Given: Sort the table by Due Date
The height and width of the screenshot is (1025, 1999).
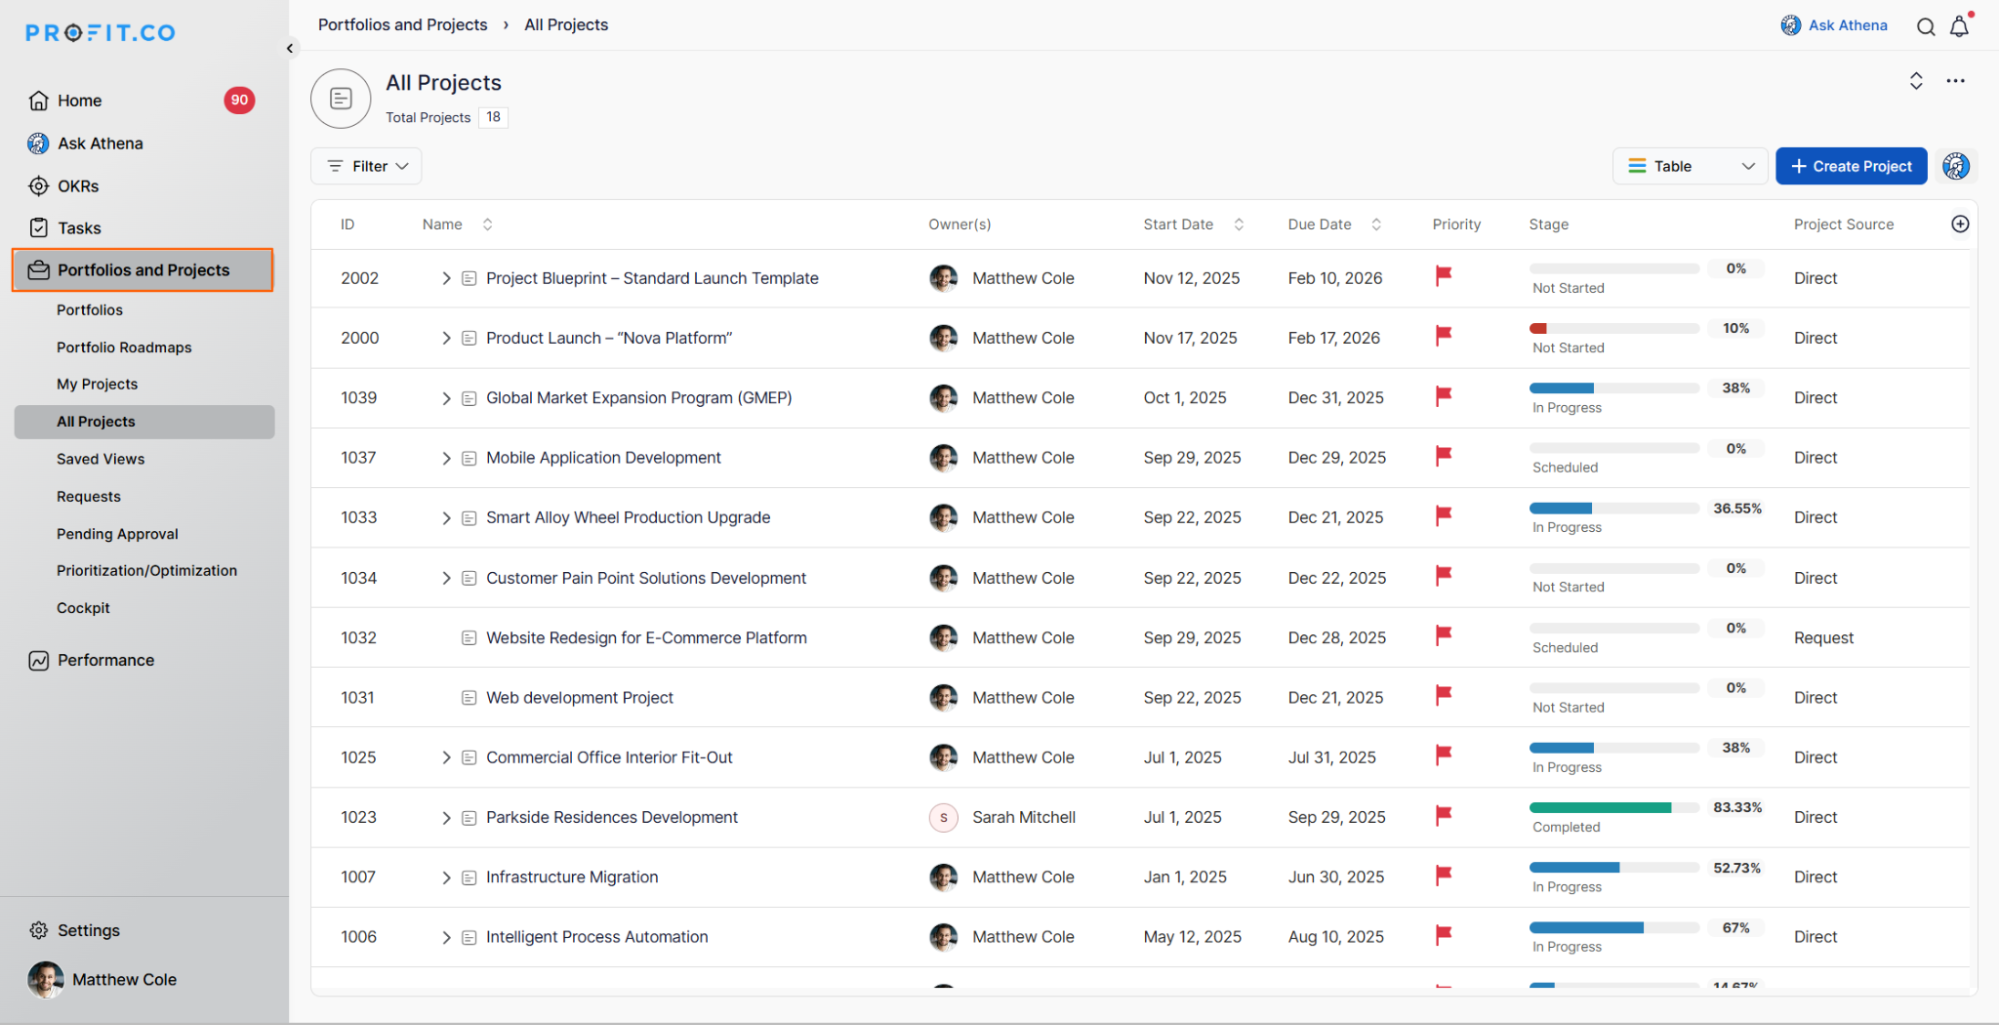Looking at the screenshot, I should tap(1376, 225).
